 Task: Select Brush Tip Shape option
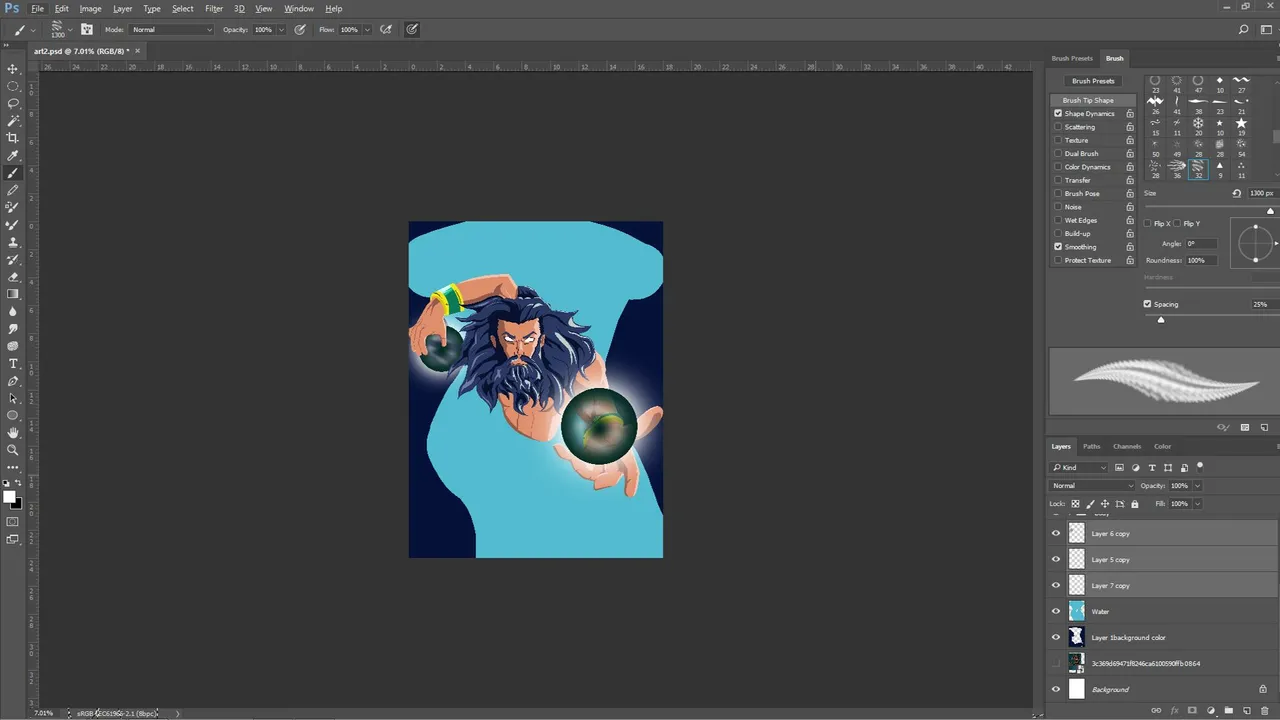[x=1093, y=100]
